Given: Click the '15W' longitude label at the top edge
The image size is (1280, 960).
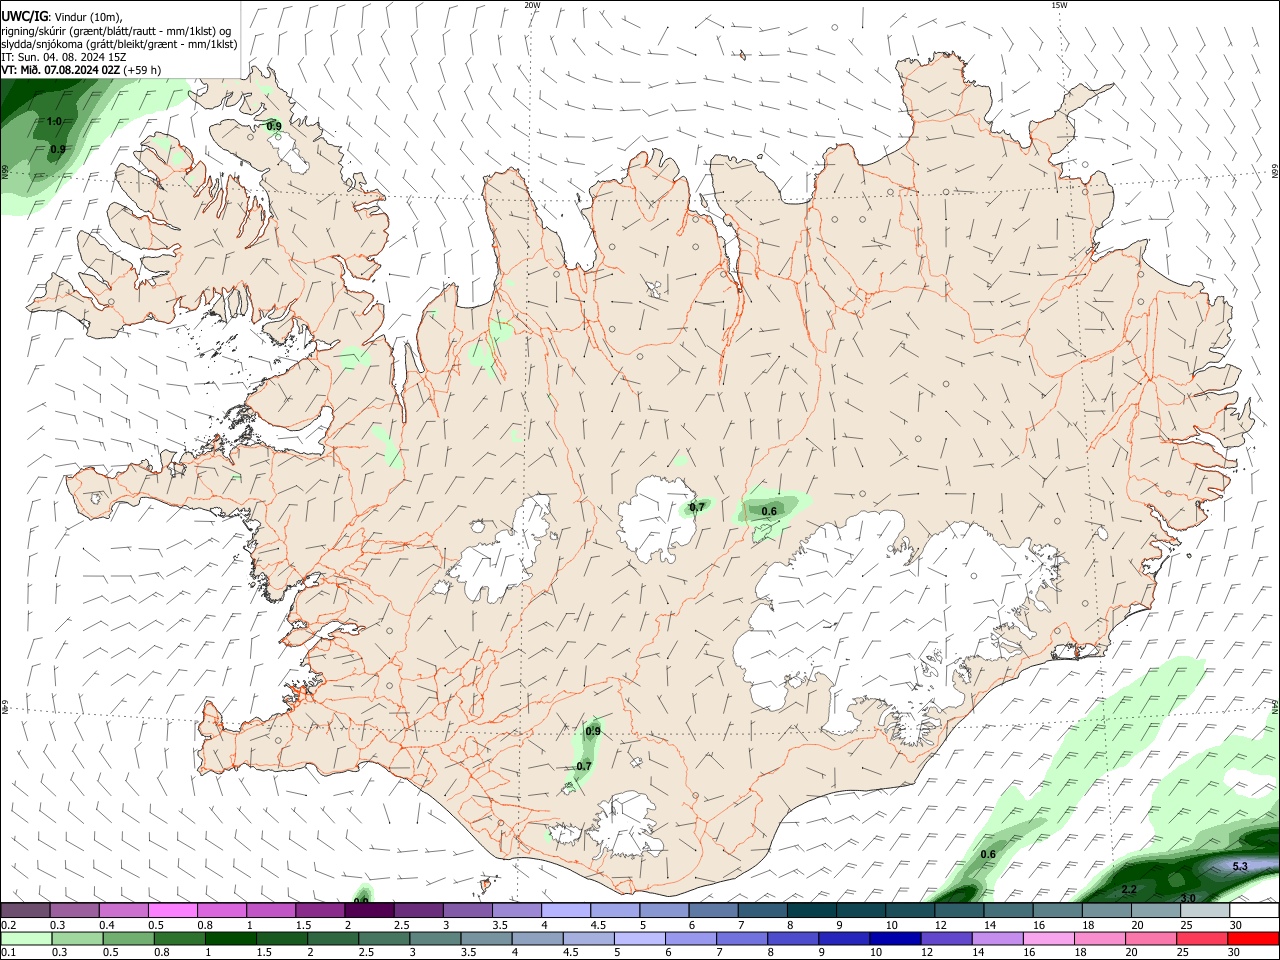Looking at the screenshot, I should point(1059,5).
